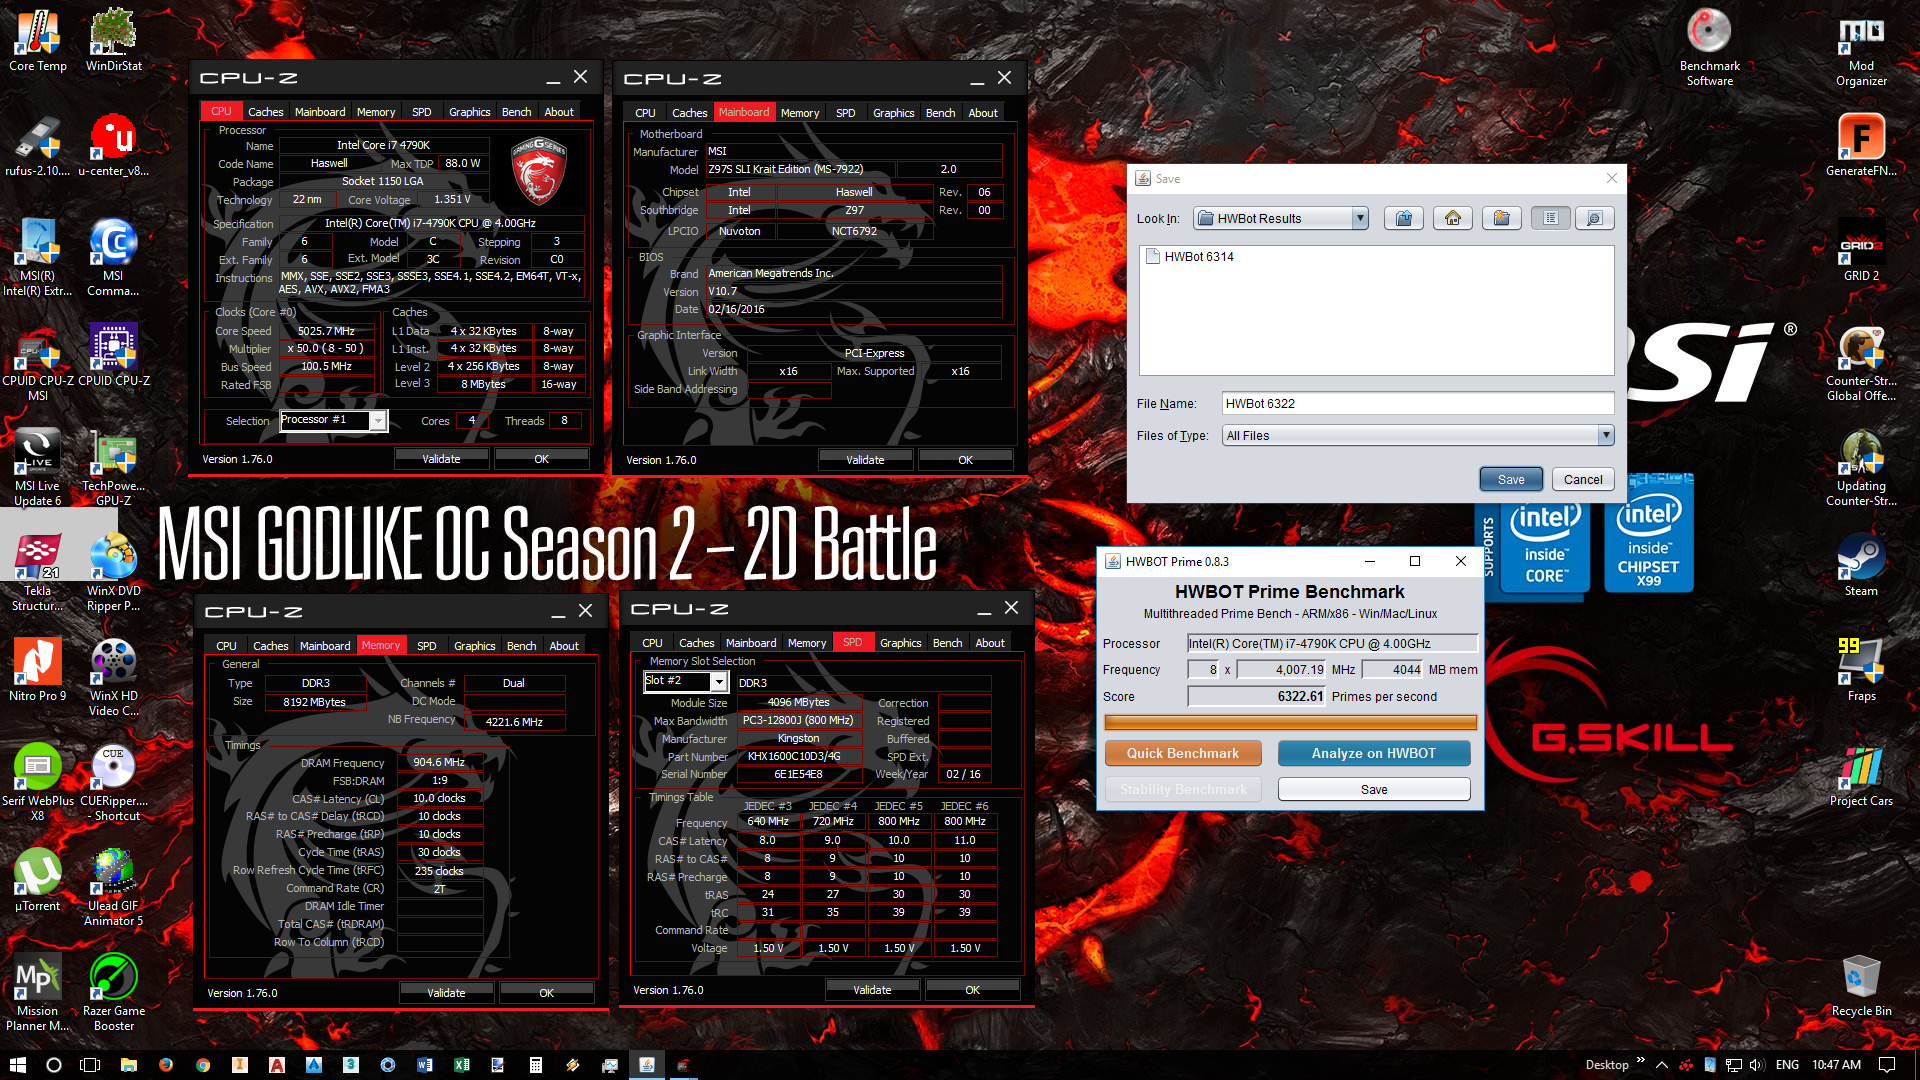Open About tab in SPD CPU-Z window
The width and height of the screenshot is (1920, 1080).
[x=990, y=643]
